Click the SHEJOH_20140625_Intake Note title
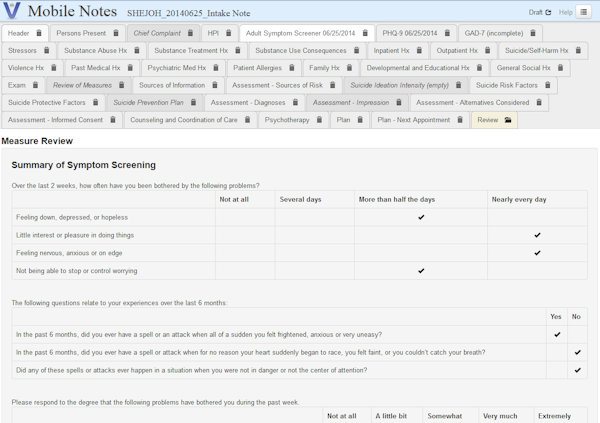Viewport: 600px width, 423px height. 189,13
